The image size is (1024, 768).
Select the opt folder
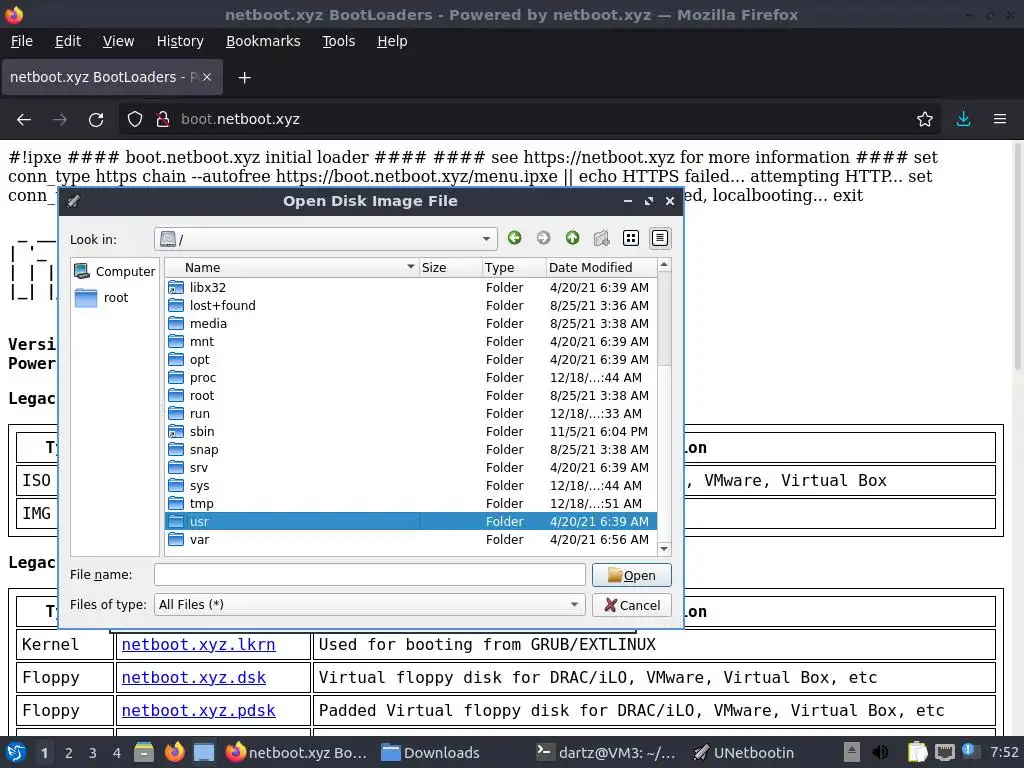click(x=410, y=360)
